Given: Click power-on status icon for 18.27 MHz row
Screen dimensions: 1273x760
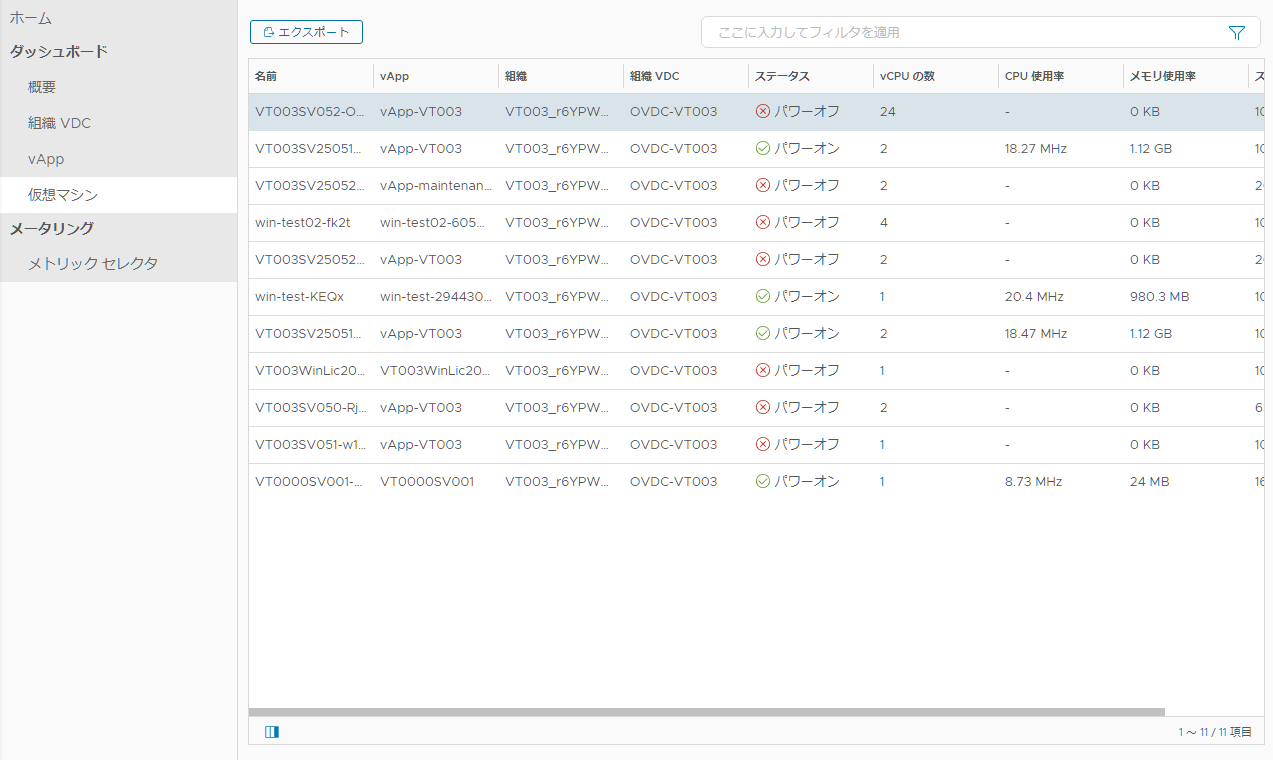Looking at the screenshot, I should (x=763, y=149).
